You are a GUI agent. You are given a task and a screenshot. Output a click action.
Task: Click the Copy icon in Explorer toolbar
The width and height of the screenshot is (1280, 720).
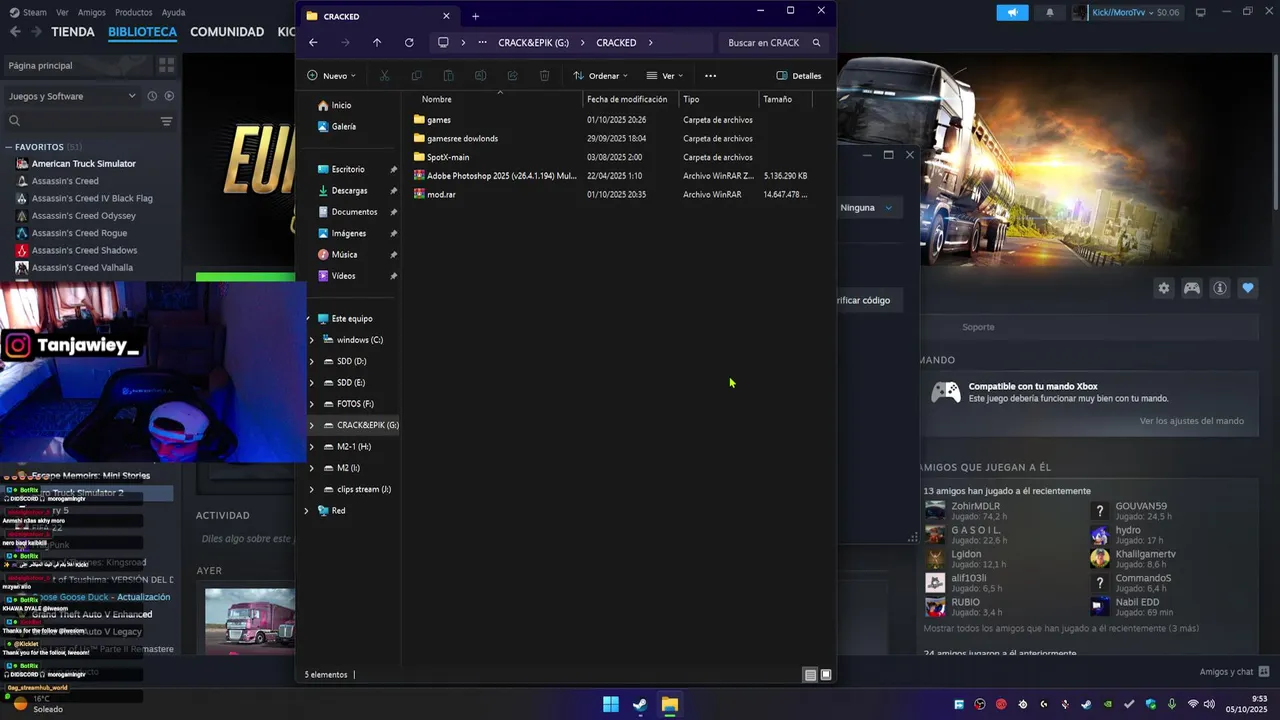click(x=416, y=76)
